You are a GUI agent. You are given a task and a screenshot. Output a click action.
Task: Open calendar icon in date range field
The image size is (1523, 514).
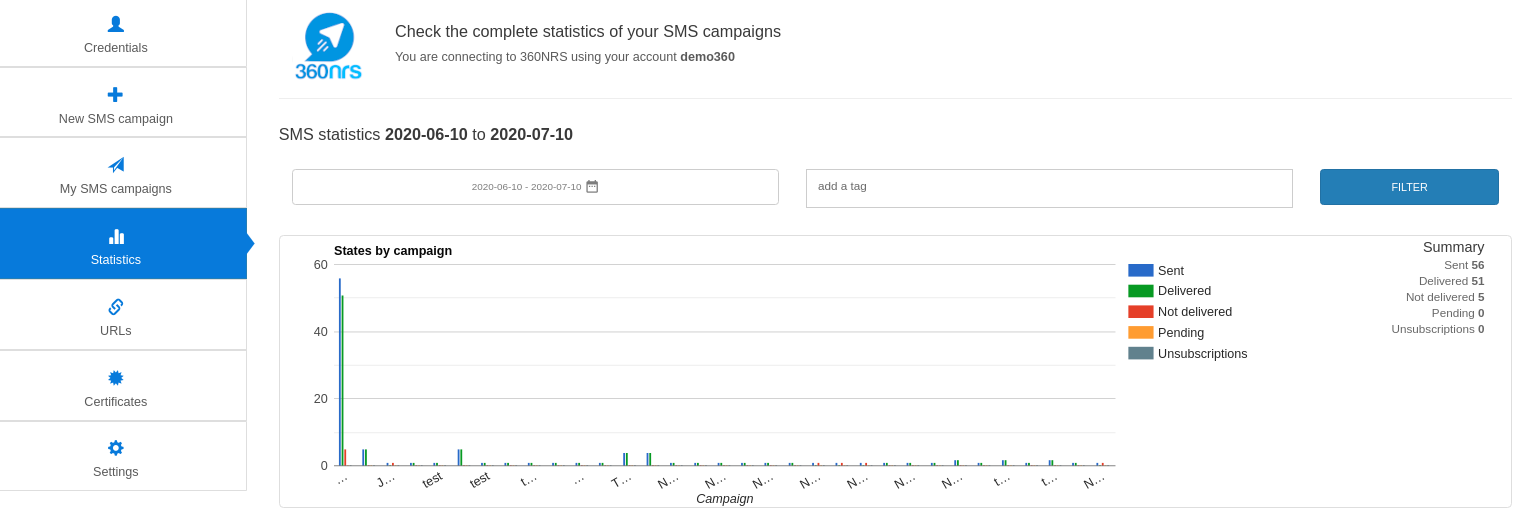(592, 187)
